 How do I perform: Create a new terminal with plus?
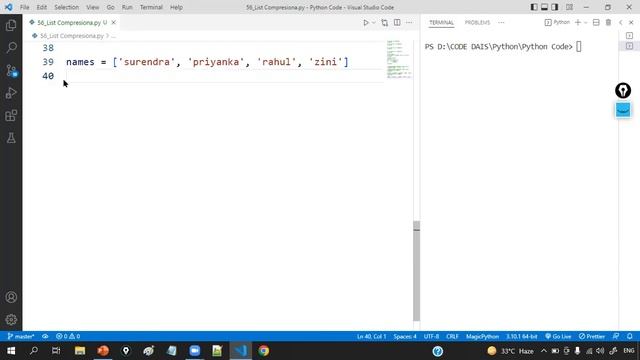coord(578,23)
